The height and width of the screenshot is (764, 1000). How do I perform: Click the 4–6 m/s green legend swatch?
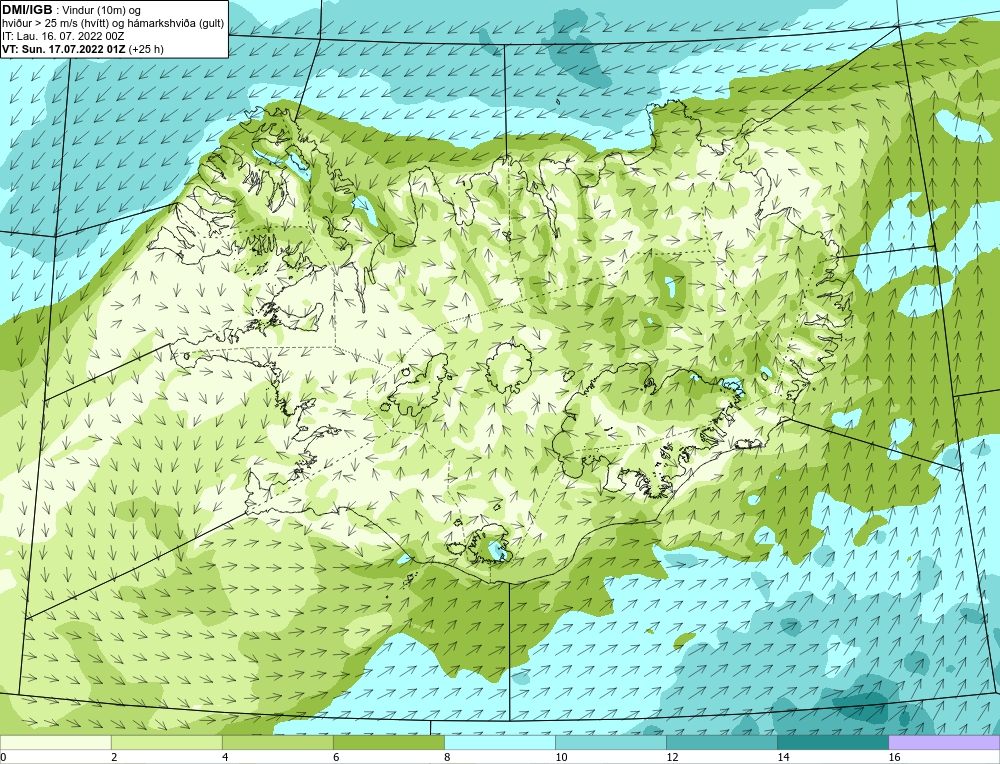pos(277,742)
